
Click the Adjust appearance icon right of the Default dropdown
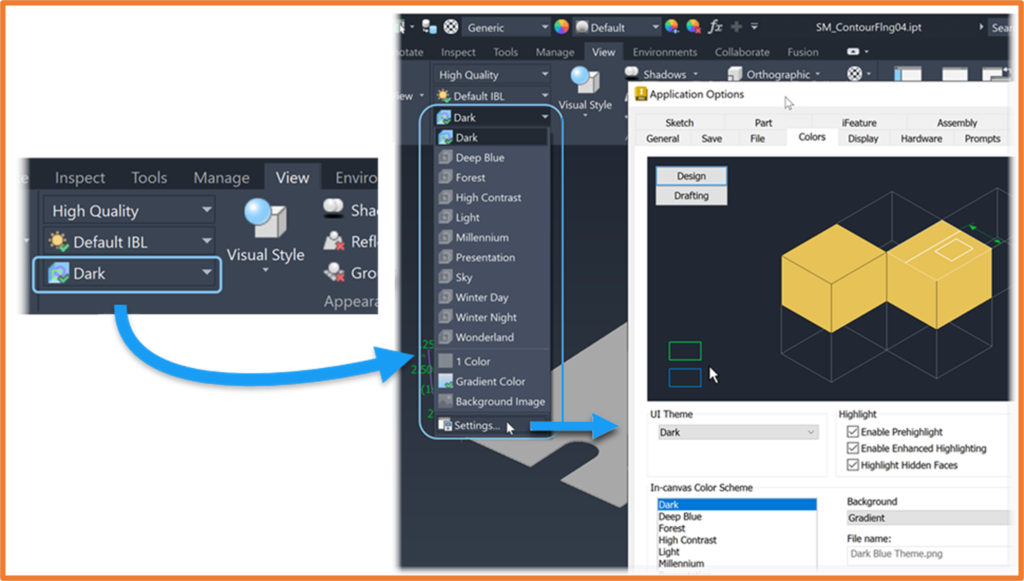point(671,27)
